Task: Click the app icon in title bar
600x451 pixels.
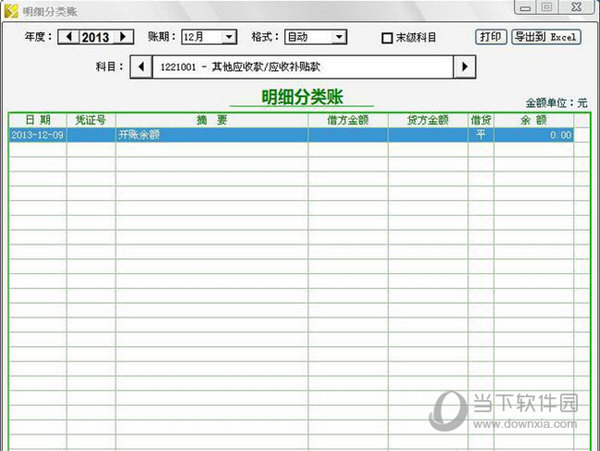Action: tap(11, 11)
